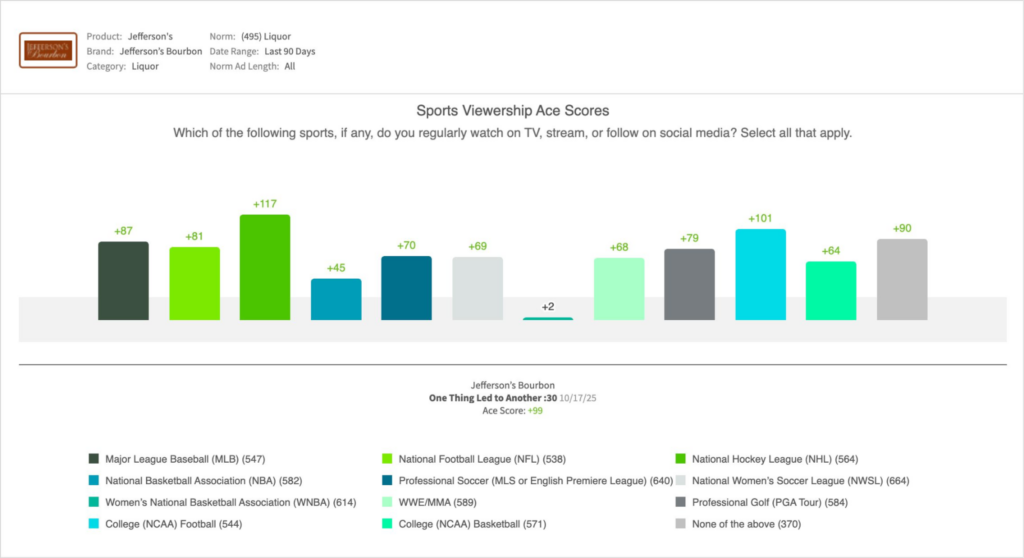Click the National Women's Soccer League legend label
Image resolution: width=1024 pixels, height=558 pixels.
pos(777,481)
